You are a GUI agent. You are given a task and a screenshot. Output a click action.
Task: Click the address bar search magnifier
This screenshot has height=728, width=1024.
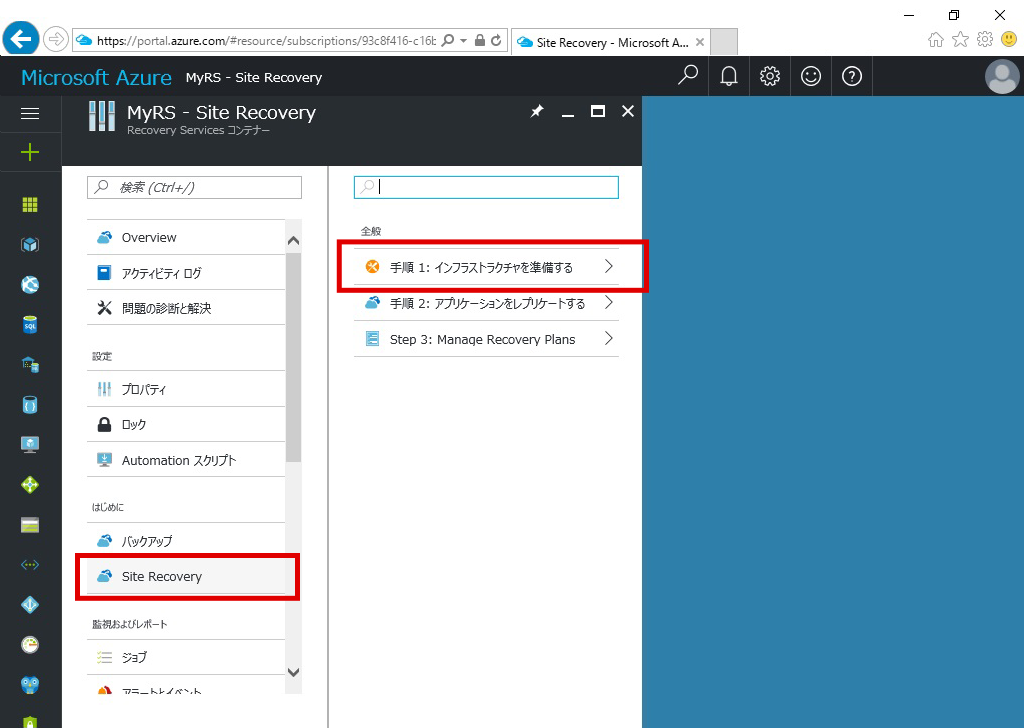click(448, 40)
